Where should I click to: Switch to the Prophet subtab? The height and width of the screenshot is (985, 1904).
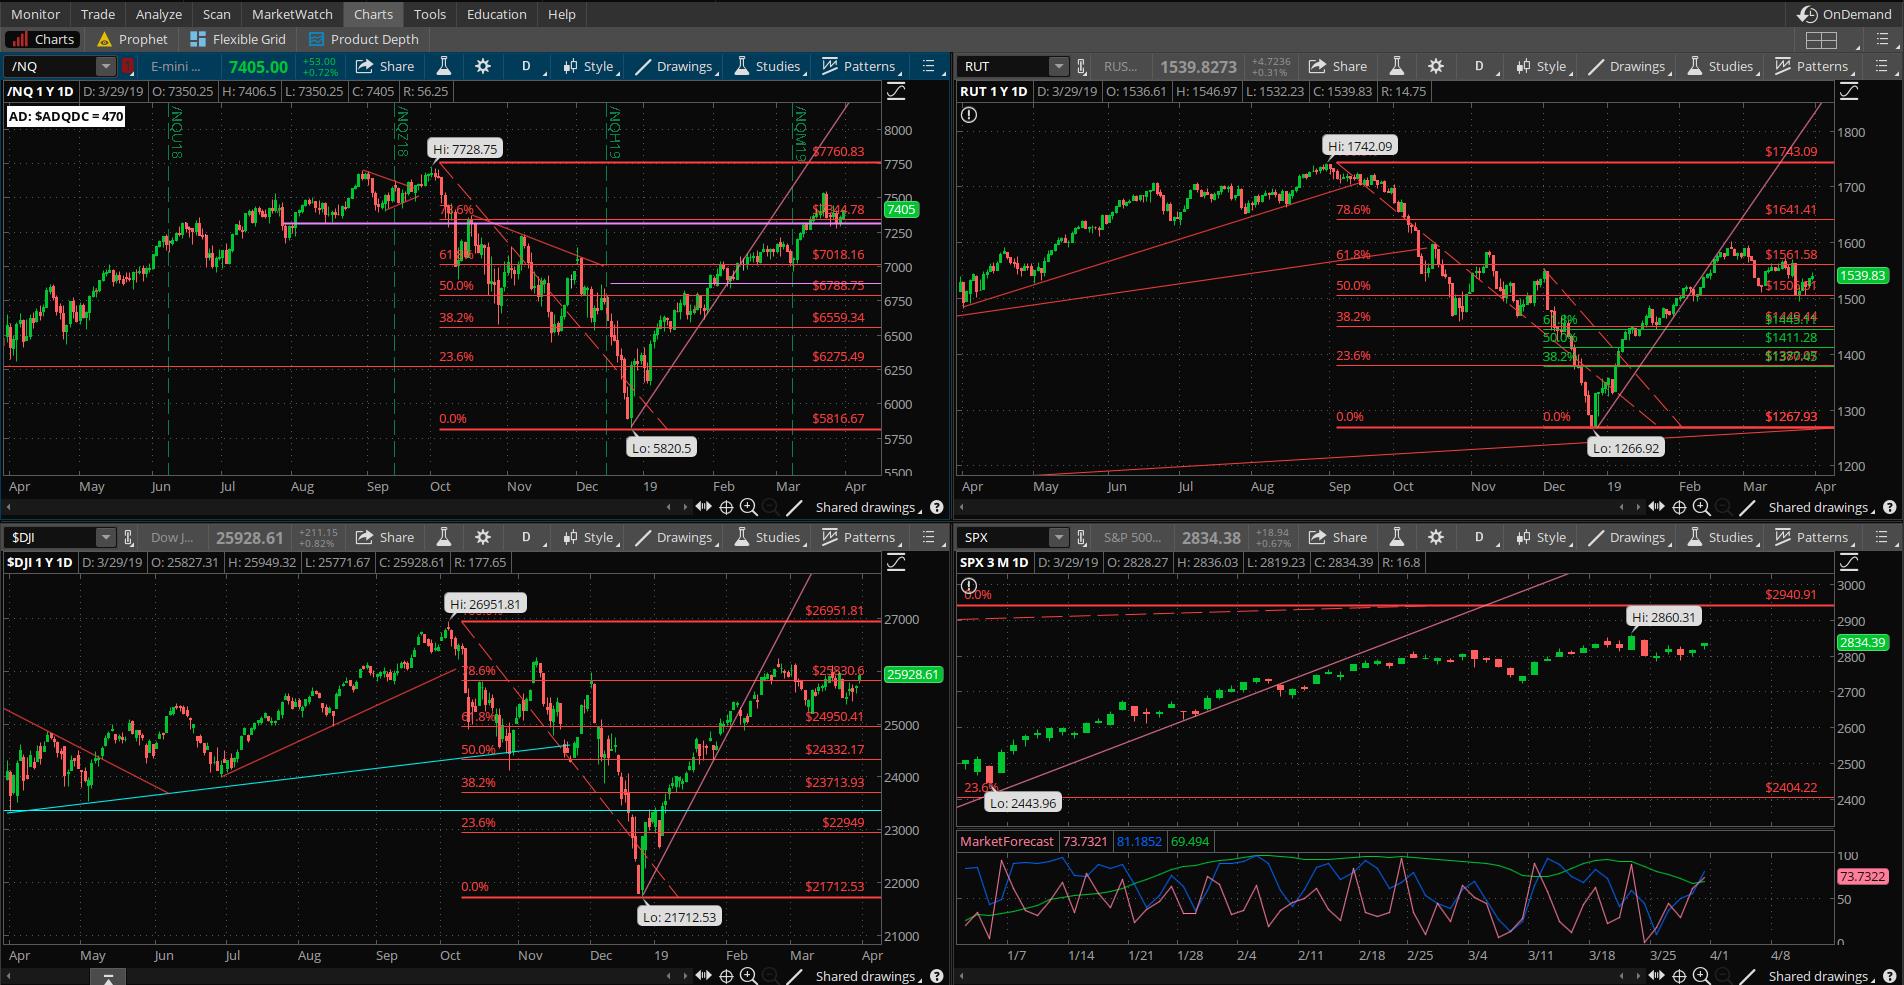(133, 39)
